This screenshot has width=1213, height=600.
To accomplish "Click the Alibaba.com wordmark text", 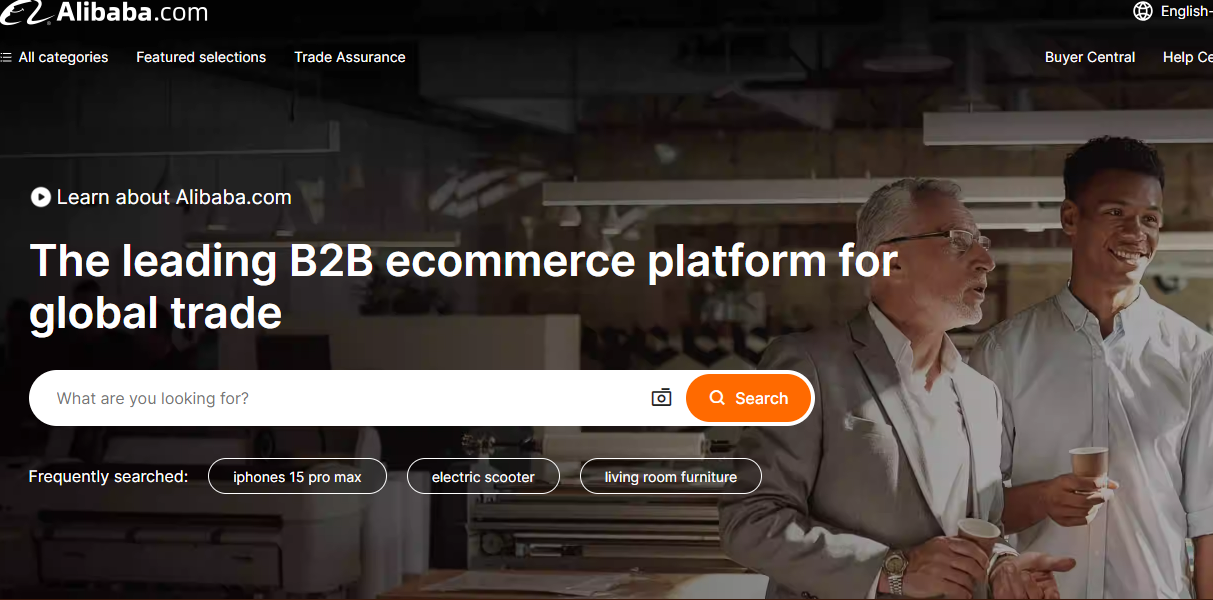I will tap(132, 12).
